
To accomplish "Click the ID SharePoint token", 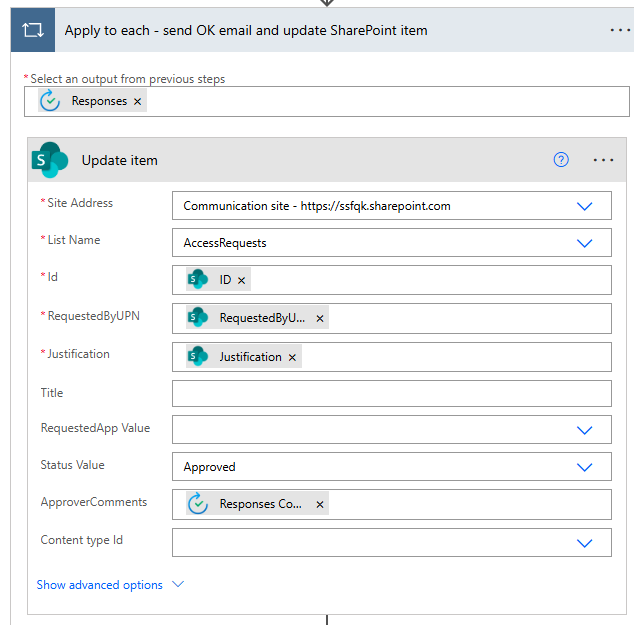I will 218,279.
